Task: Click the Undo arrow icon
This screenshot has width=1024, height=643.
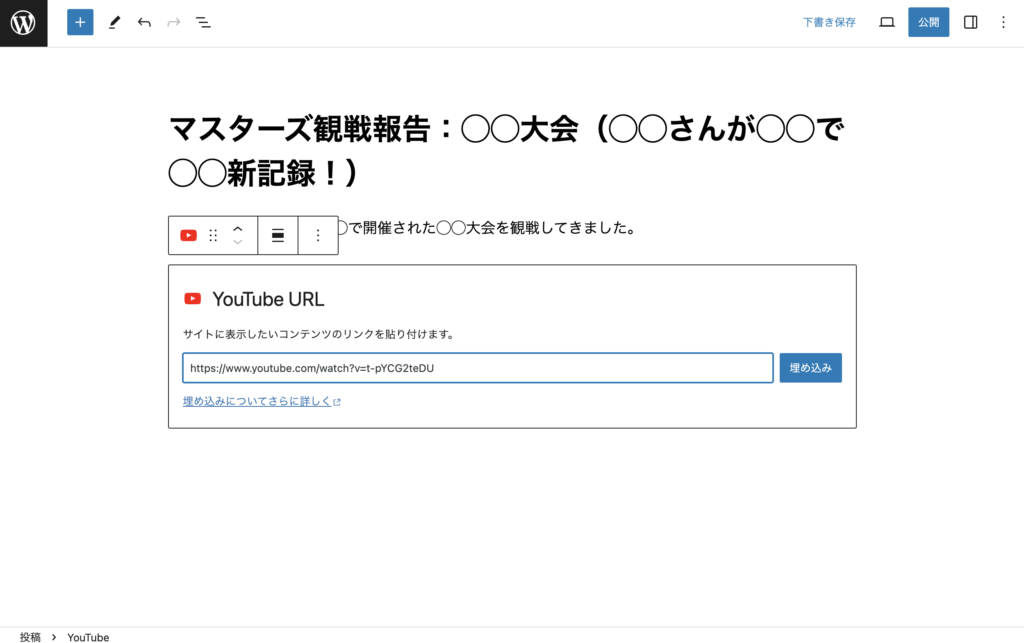Action: tap(144, 22)
